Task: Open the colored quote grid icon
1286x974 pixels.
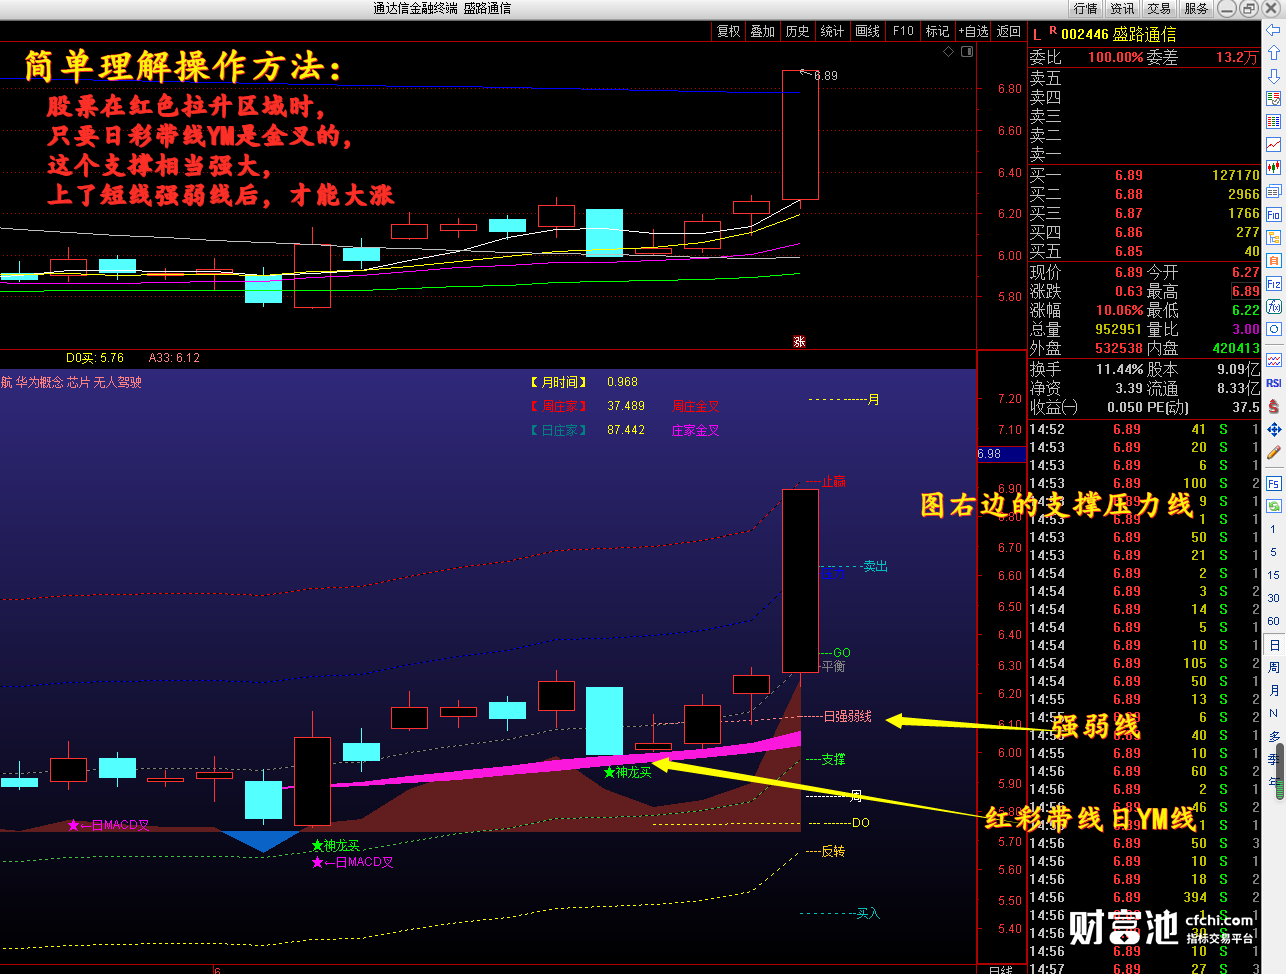Action: click(1273, 122)
